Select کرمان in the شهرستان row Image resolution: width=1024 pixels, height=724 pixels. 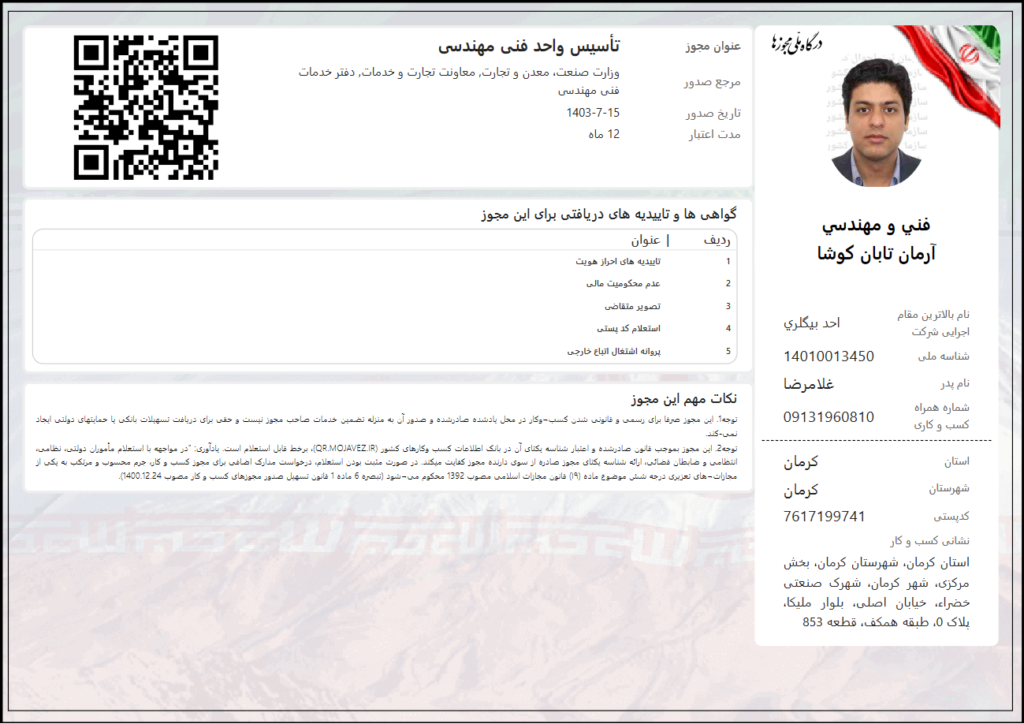coord(801,490)
